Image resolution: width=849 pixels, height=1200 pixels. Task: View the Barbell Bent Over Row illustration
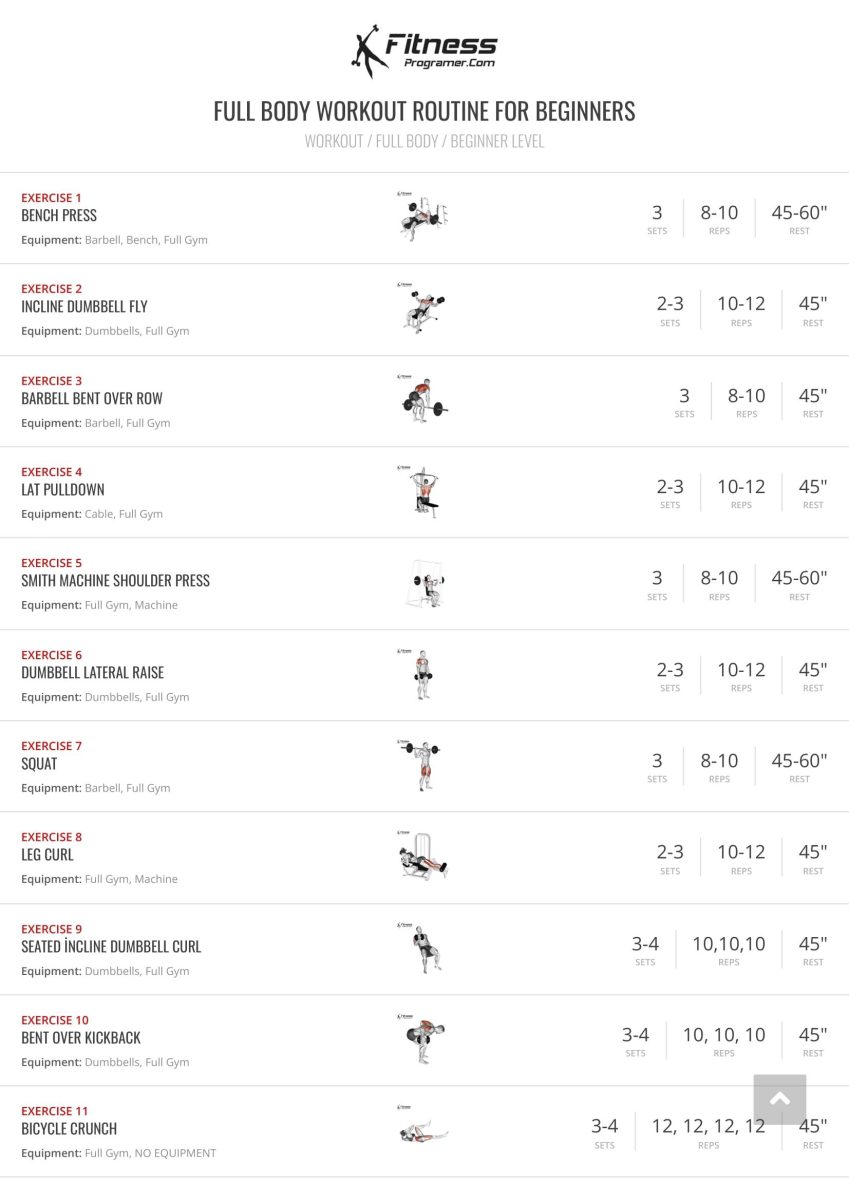[422, 400]
